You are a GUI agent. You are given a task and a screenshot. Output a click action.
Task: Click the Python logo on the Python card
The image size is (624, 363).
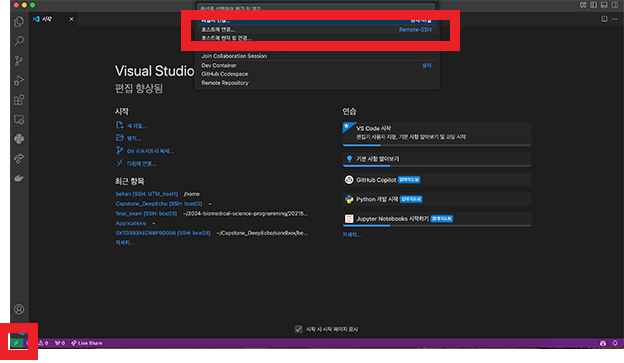tap(349, 199)
